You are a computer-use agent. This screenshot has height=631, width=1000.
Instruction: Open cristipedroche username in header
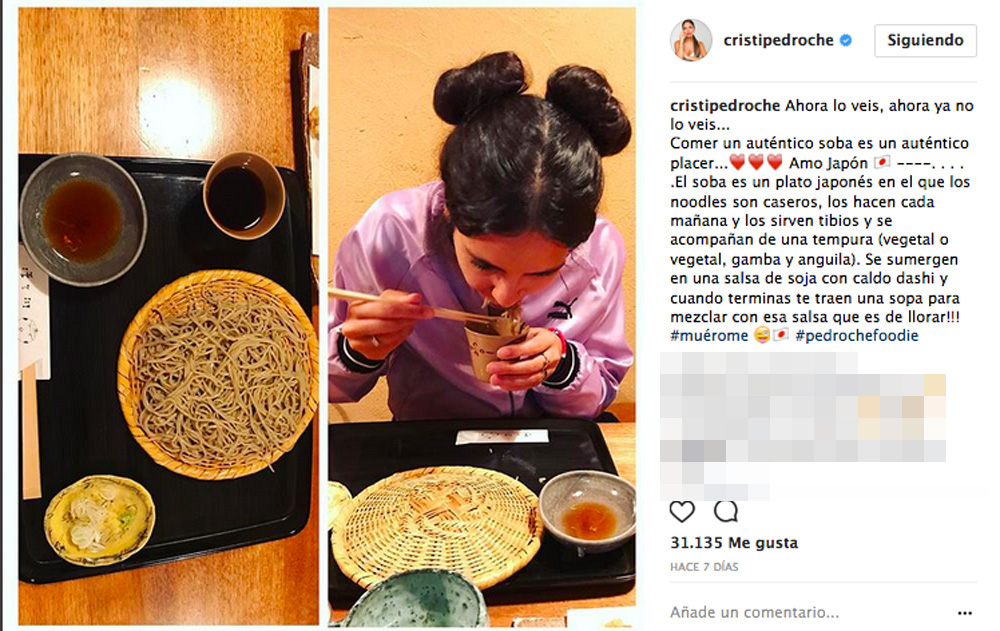point(778,40)
